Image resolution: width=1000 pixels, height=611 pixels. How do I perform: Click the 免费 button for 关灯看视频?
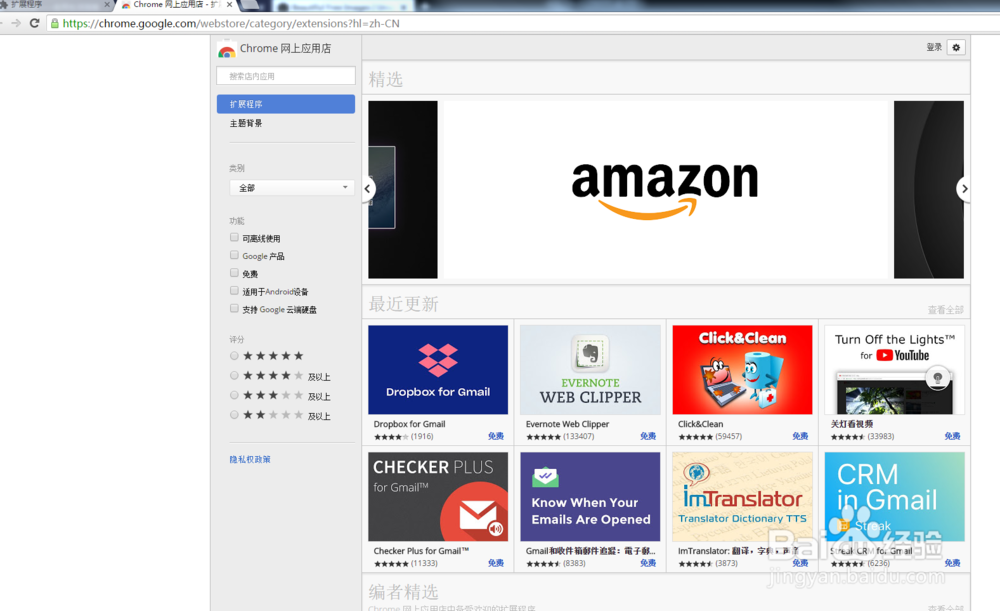pyautogui.click(x=952, y=436)
